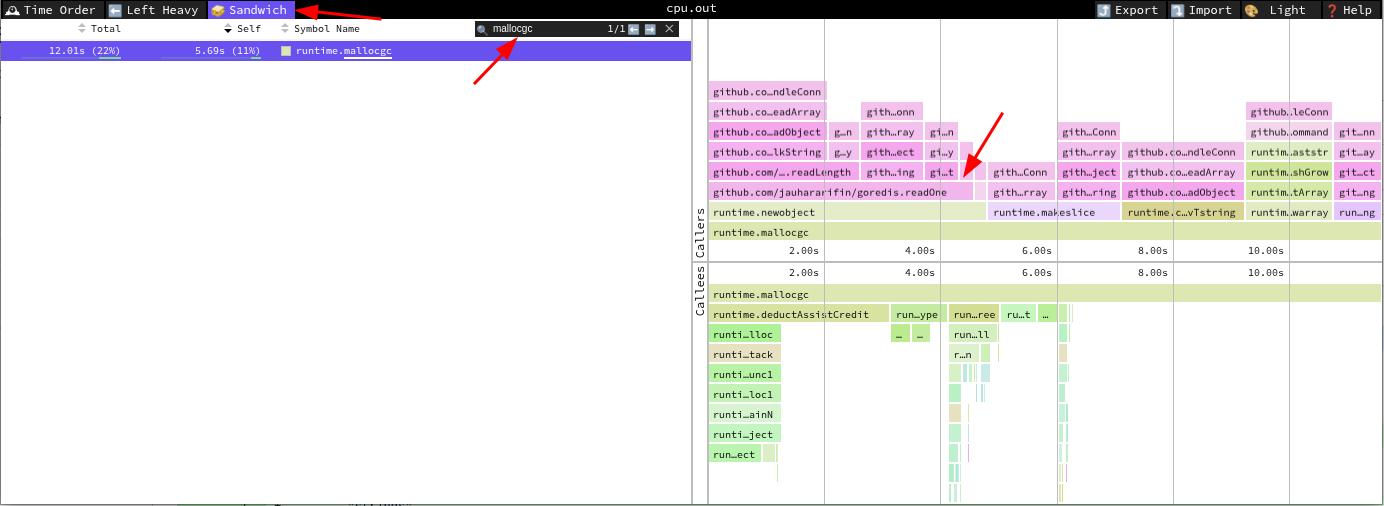Click the runtime.mallocgc color swatch square

(x=286, y=51)
